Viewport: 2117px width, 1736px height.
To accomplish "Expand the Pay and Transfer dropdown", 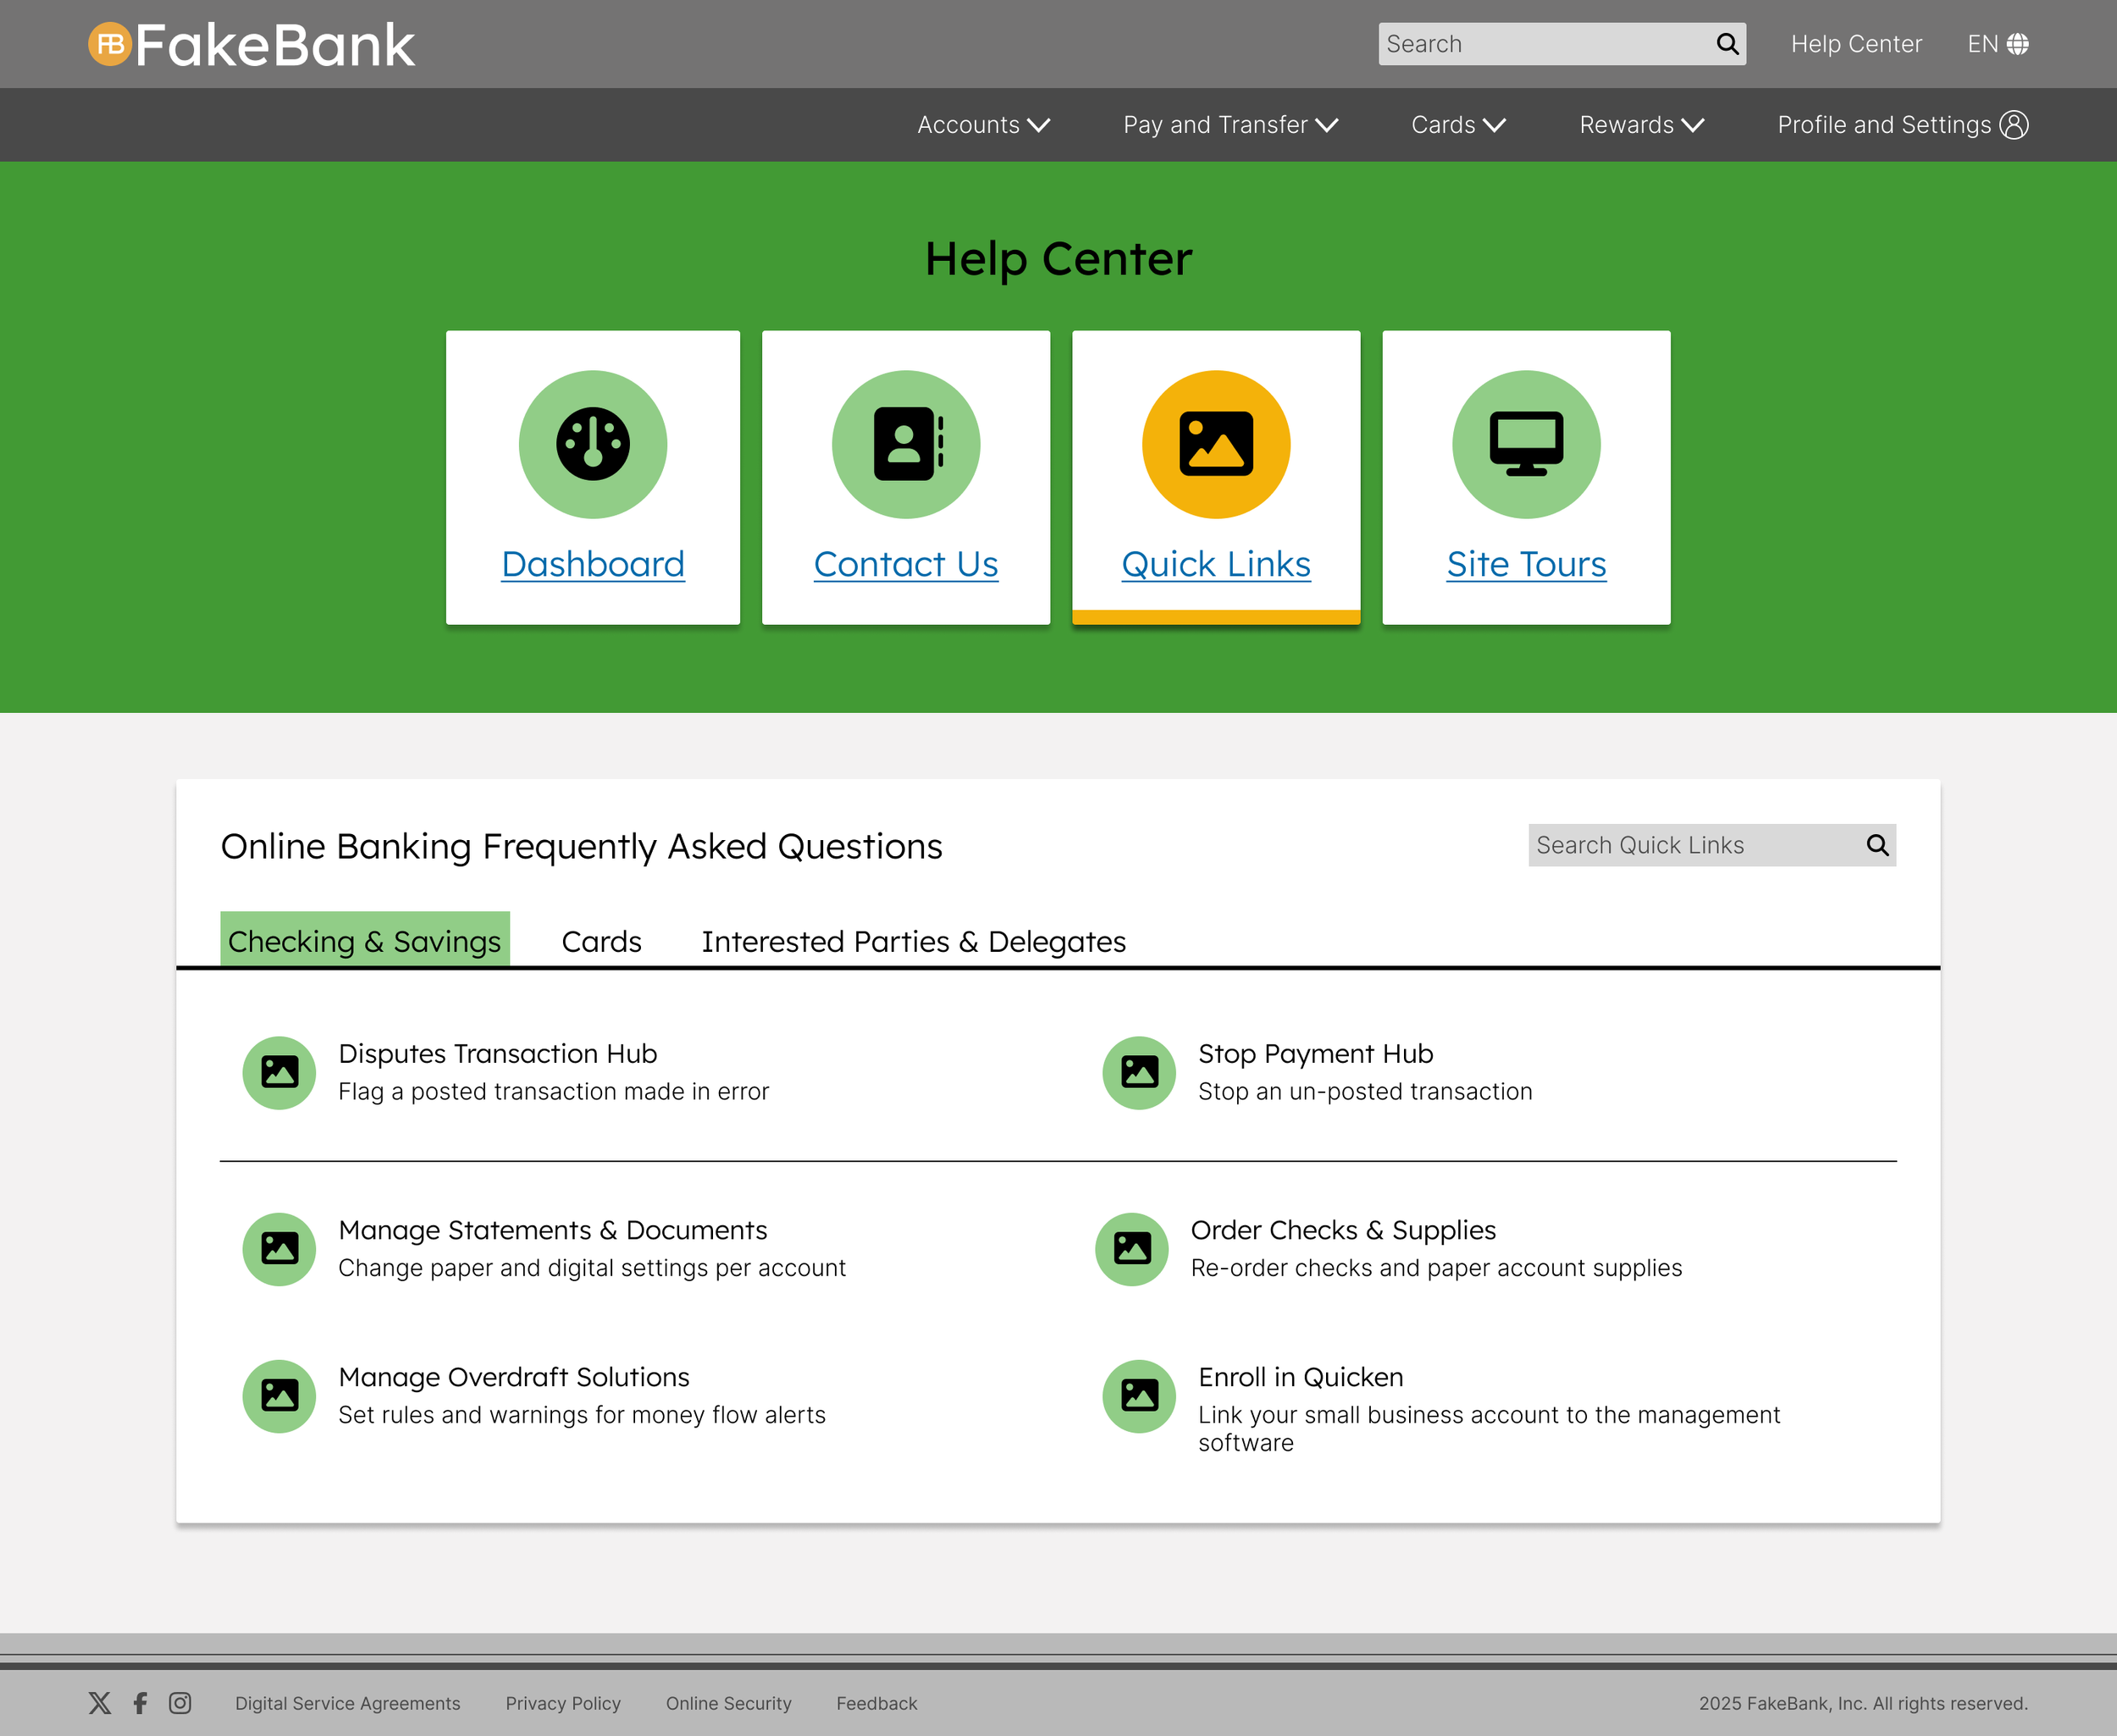I will click(x=1230, y=125).
